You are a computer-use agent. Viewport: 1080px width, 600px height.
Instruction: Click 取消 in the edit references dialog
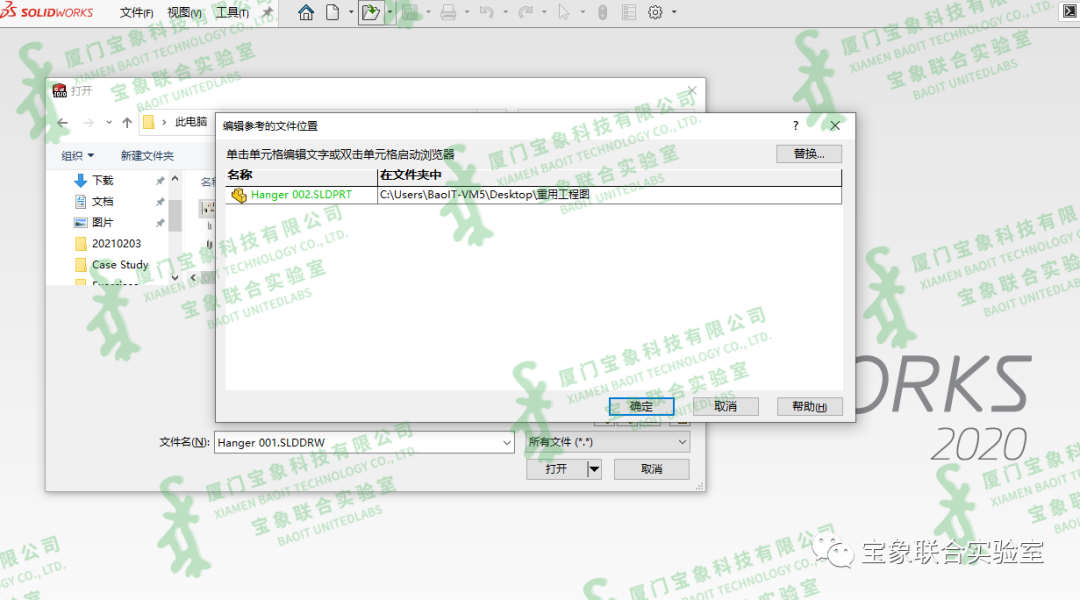pos(725,406)
